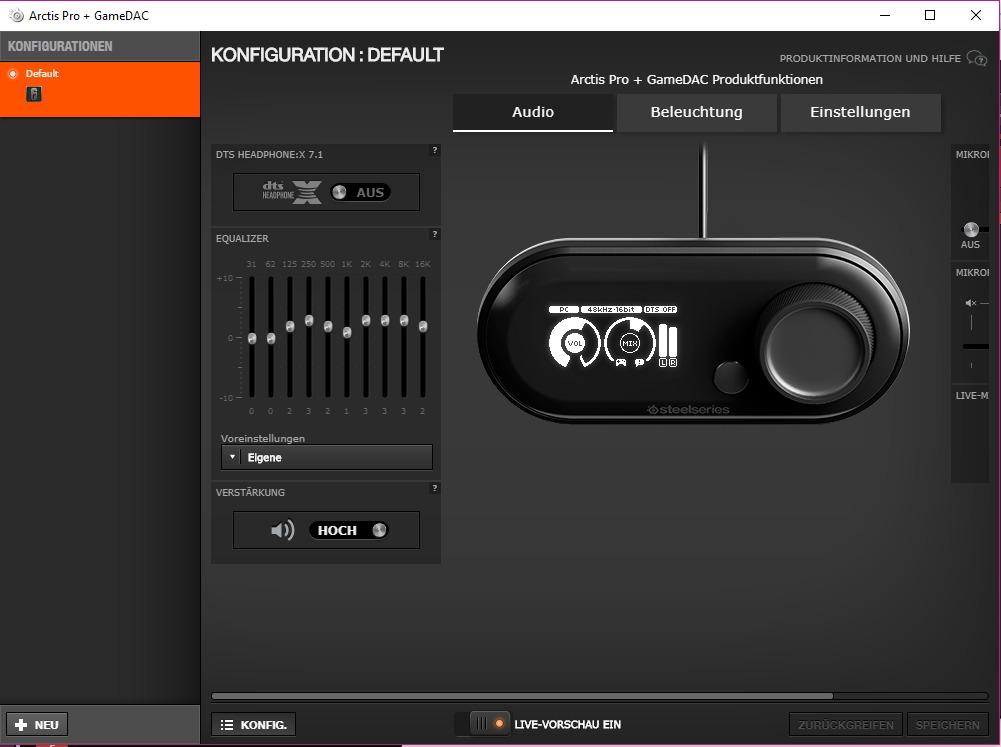Screen dimensions: 1001x747
Task: Click the horizontal scrollbar at bottom
Action: pyautogui.click(x=522, y=696)
